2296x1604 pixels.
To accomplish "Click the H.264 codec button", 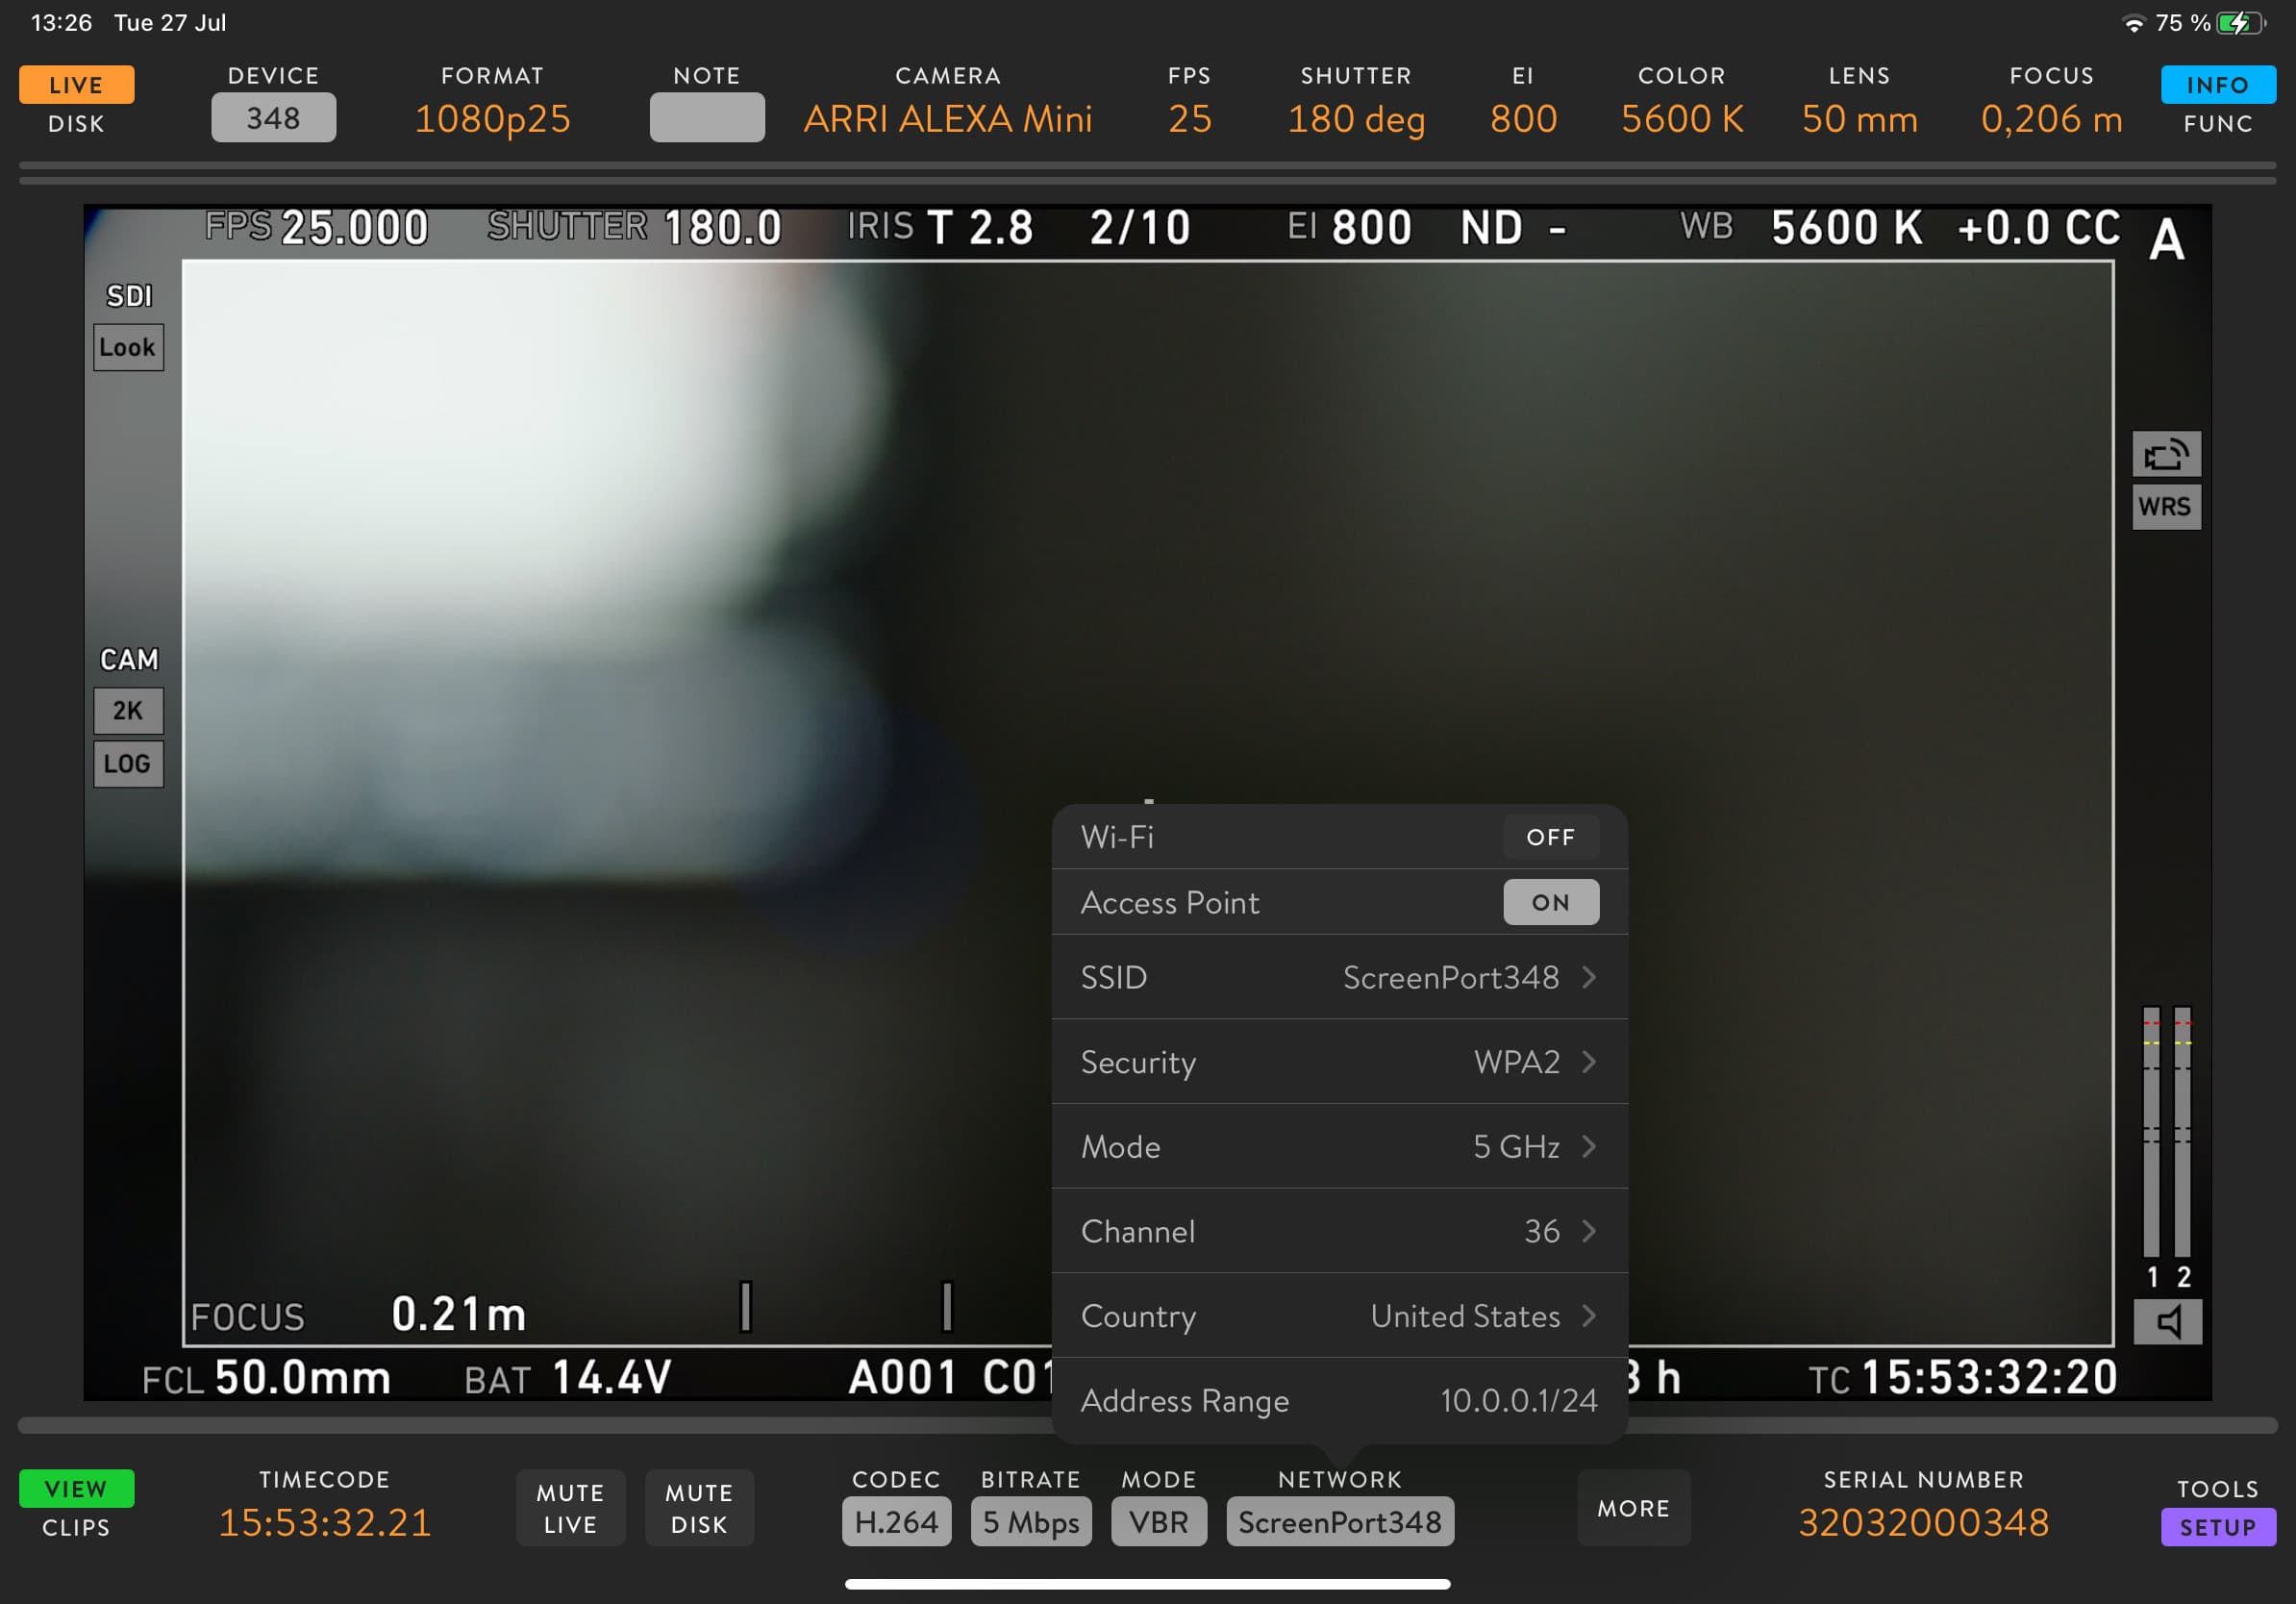I will tap(896, 1522).
